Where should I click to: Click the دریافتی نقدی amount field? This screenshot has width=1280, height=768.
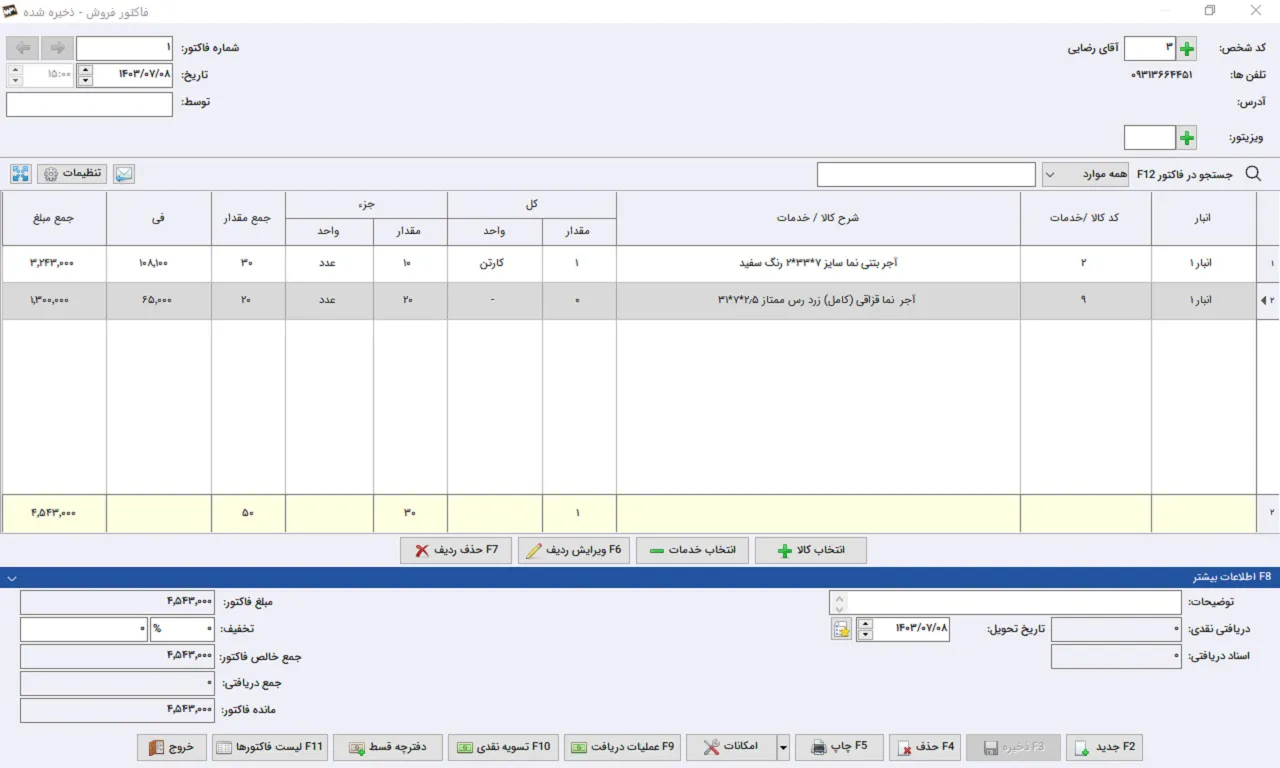click(1116, 629)
